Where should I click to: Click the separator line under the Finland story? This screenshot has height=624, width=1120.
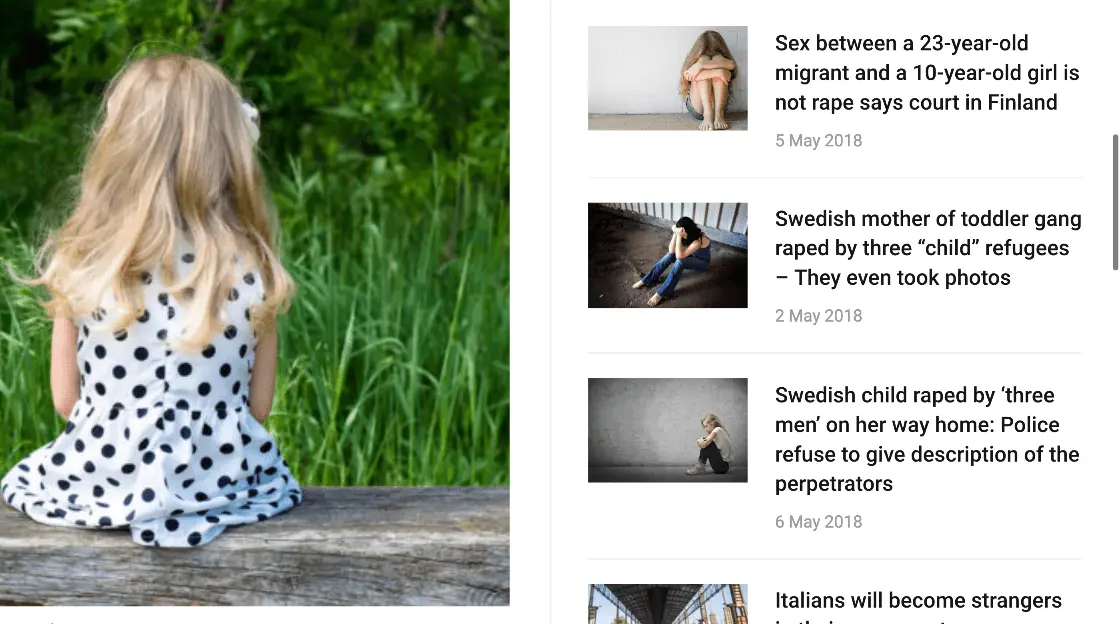pos(835,178)
